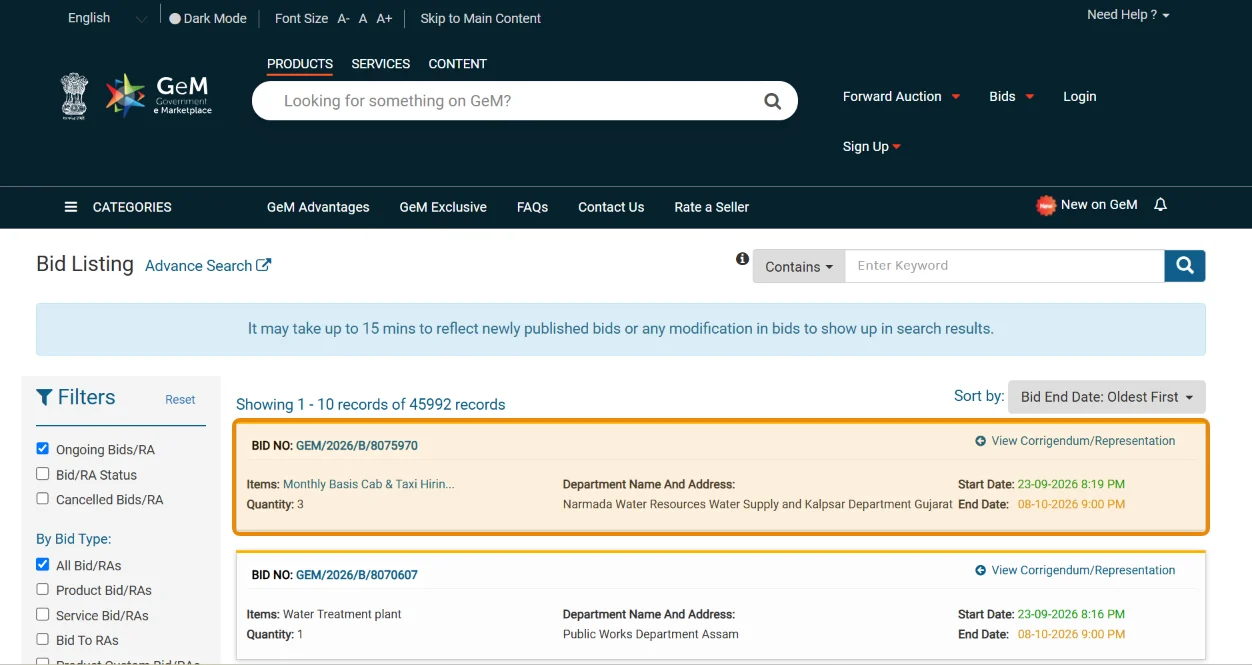This screenshot has height=665, width=1252.
Task: Click the GeM product search field
Action: [x=510, y=101]
